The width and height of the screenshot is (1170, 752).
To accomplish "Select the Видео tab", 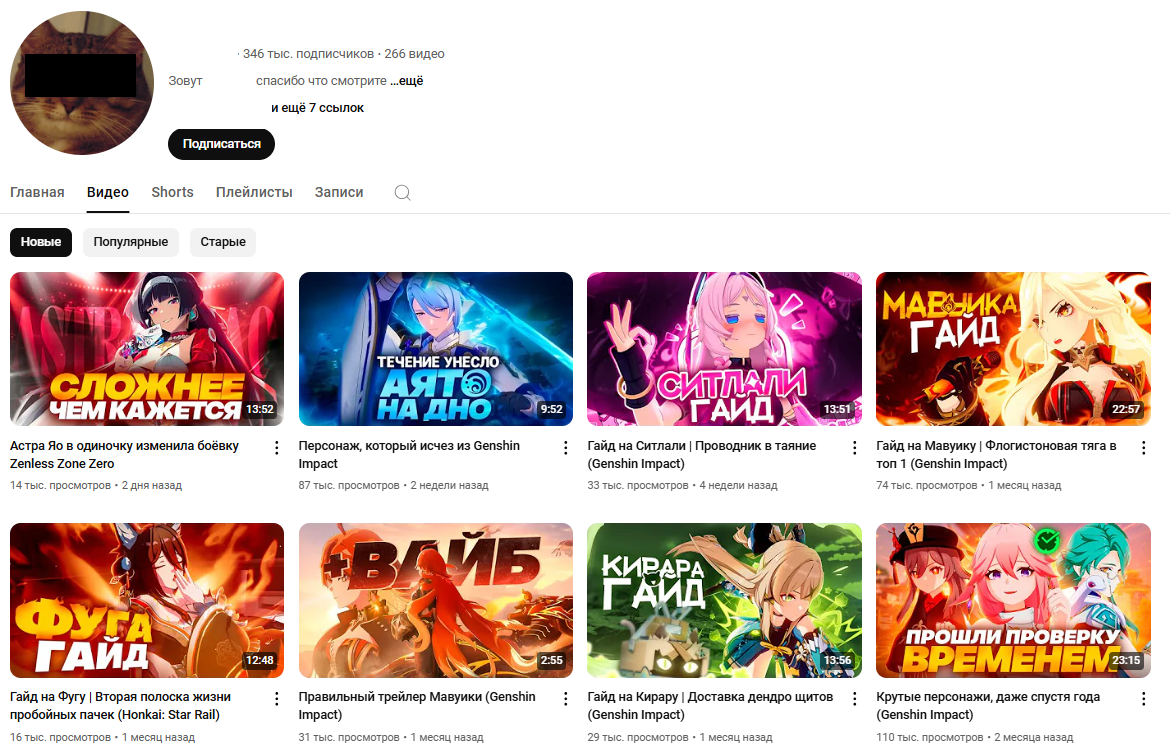I will click(x=107, y=192).
